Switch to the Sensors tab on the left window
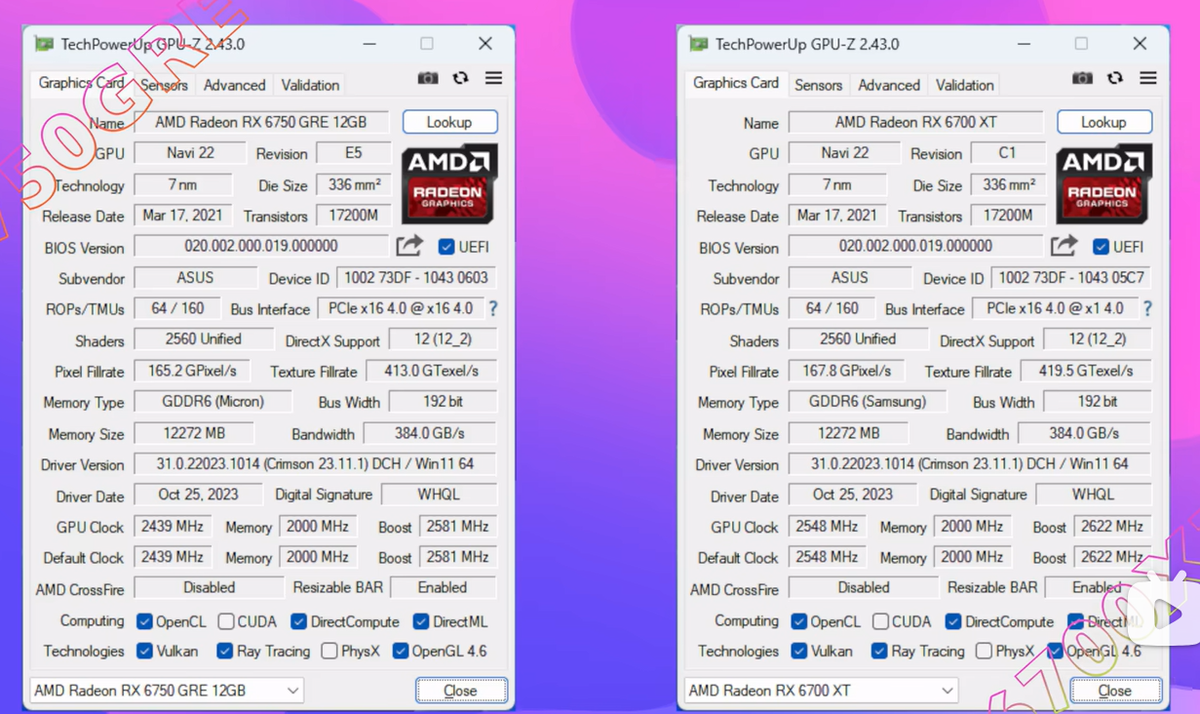The height and width of the screenshot is (714, 1200). pos(163,85)
